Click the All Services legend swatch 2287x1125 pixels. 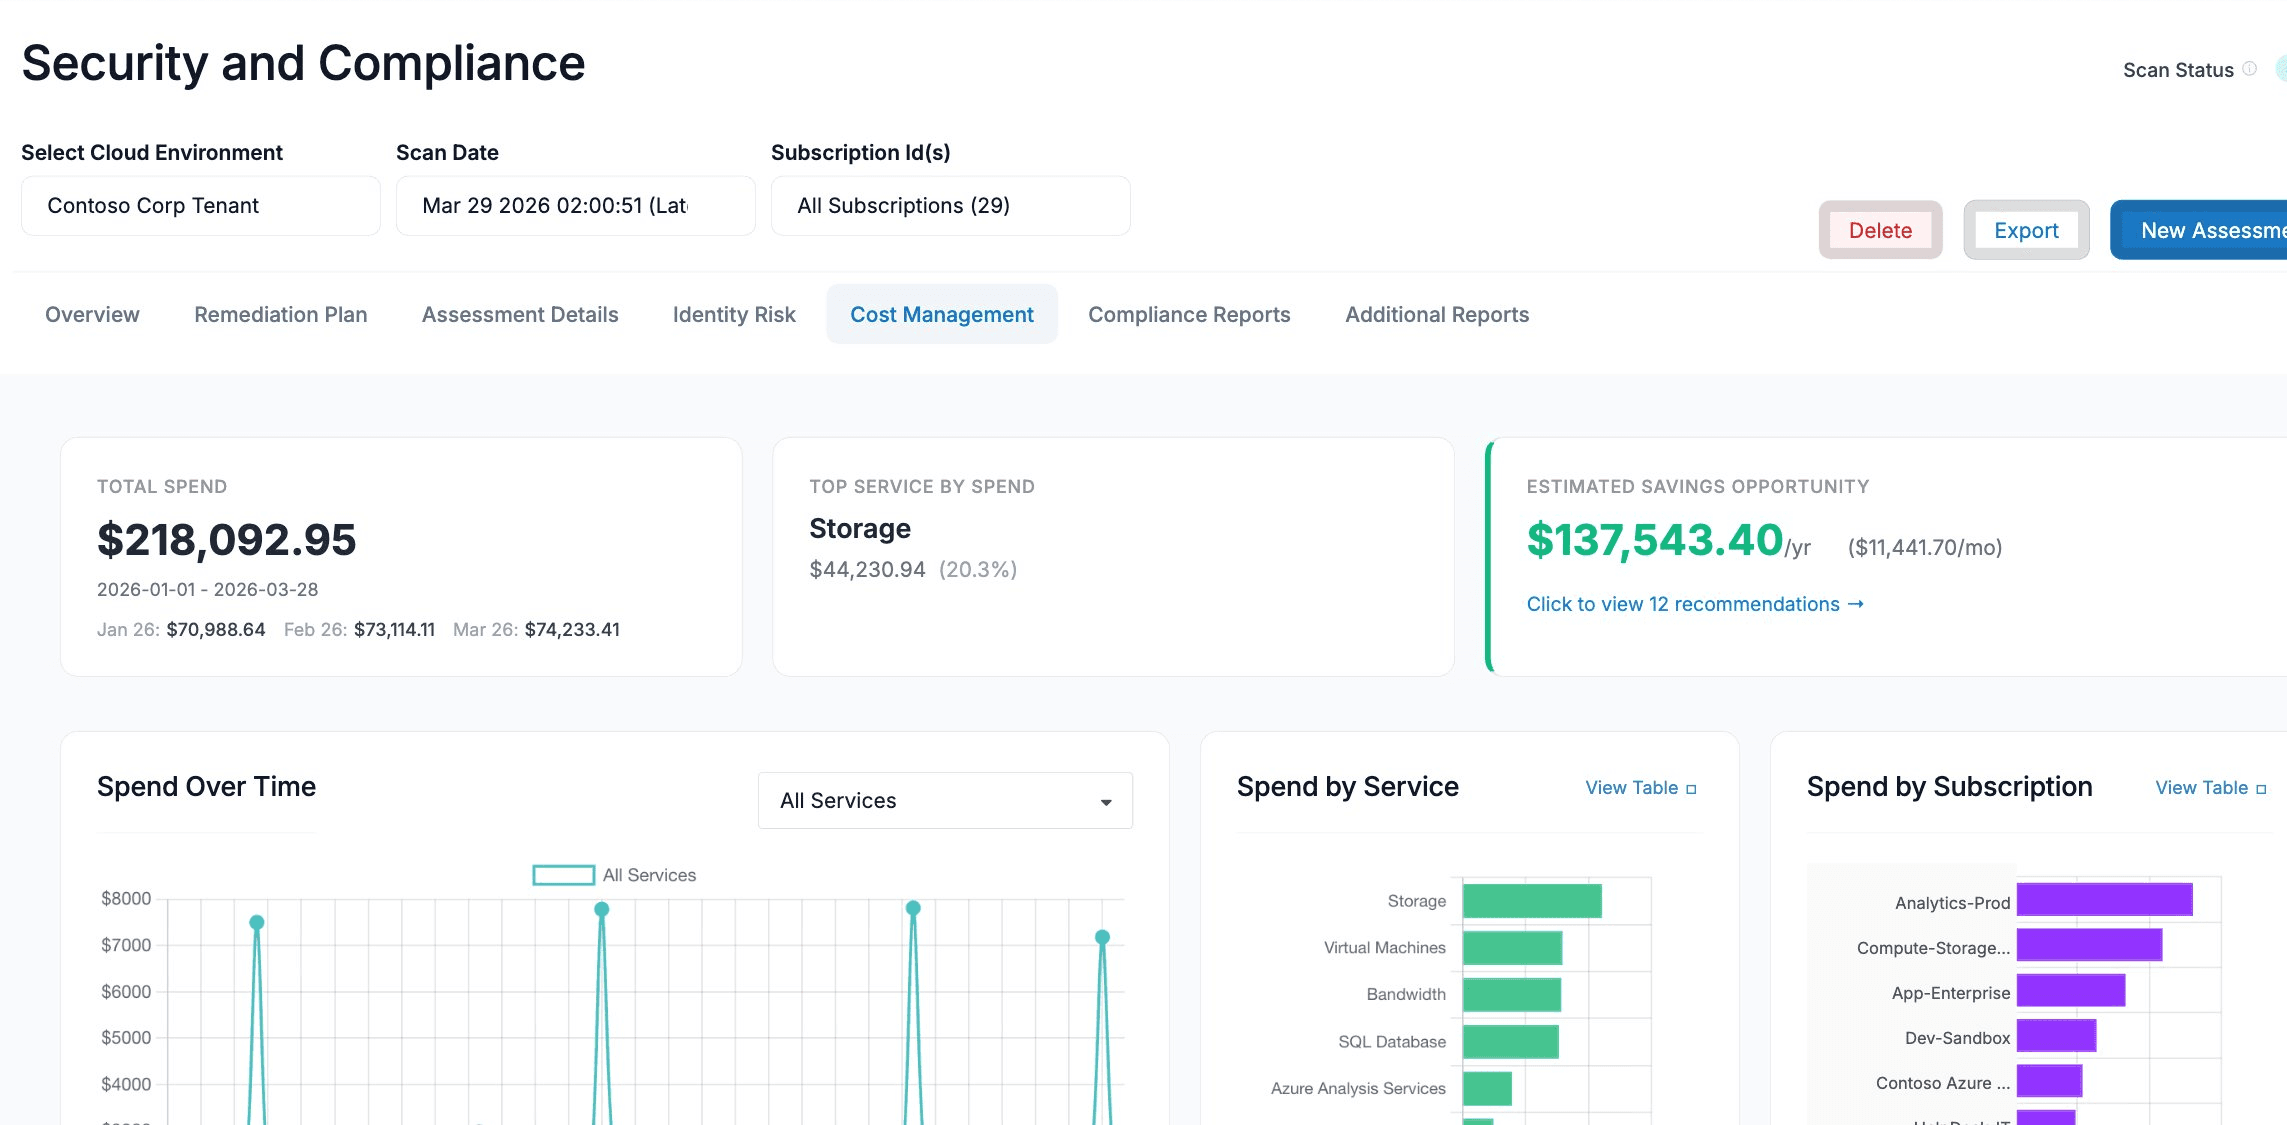click(x=563, y=874)
